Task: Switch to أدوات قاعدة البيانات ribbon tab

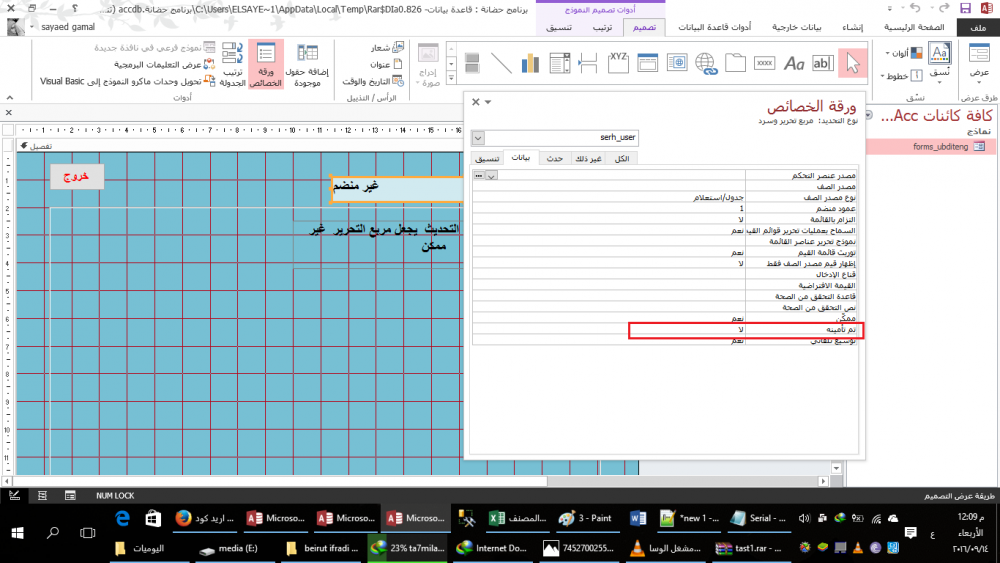Action: [x=714, y=27]
